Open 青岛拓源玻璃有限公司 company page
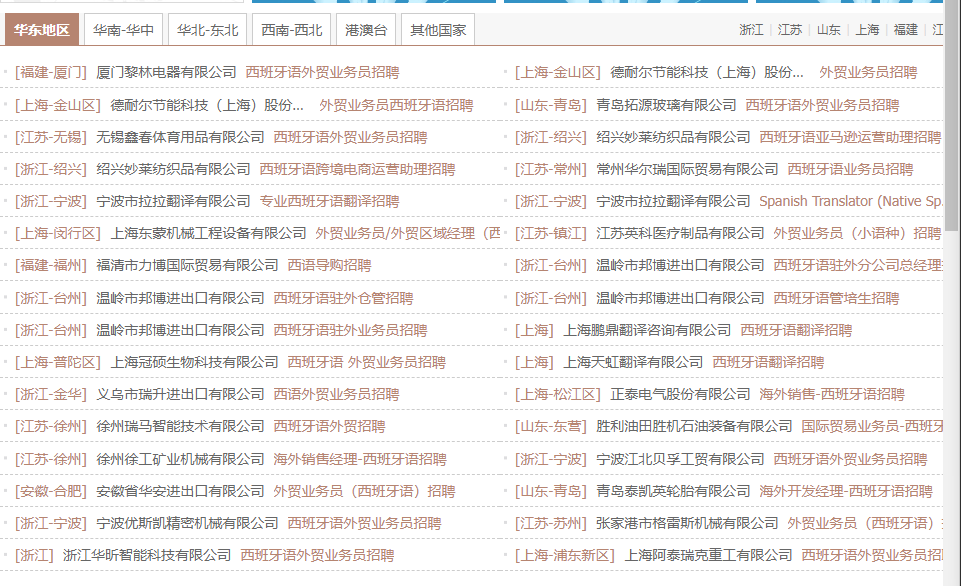 click(666, 105)
